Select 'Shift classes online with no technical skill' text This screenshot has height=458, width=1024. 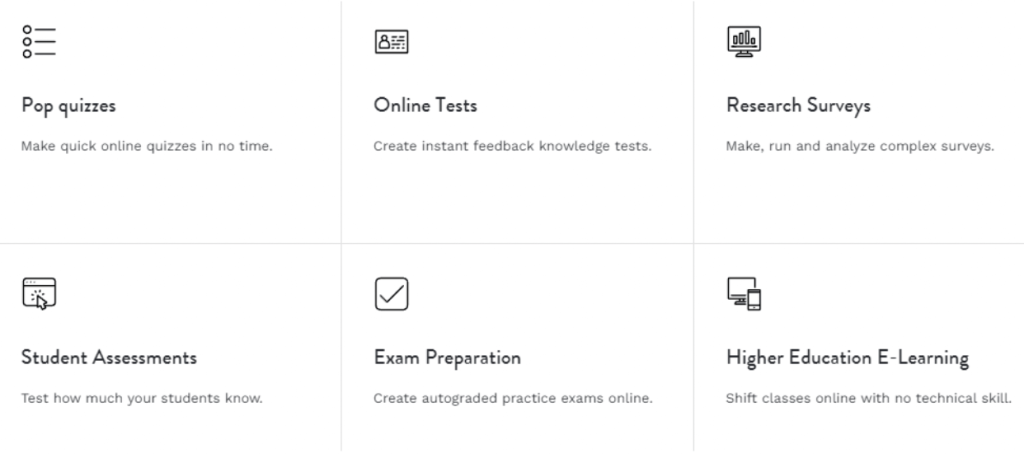point(869,398)
